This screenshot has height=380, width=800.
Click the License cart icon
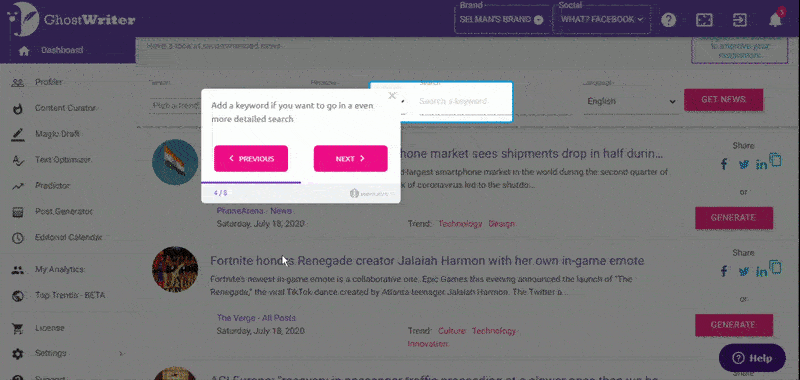[x=18, y=328]
